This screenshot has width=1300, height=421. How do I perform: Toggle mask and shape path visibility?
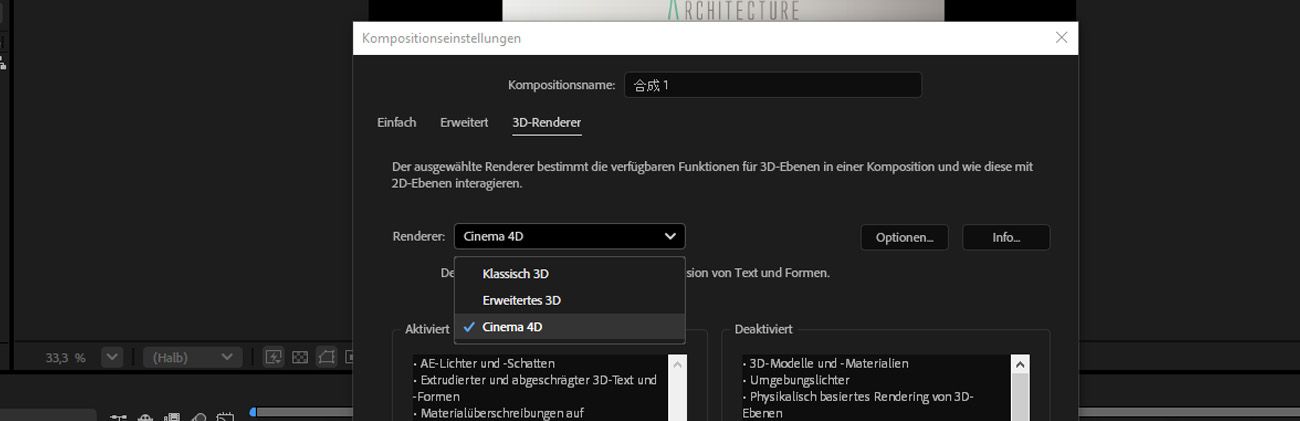[326, 357]
